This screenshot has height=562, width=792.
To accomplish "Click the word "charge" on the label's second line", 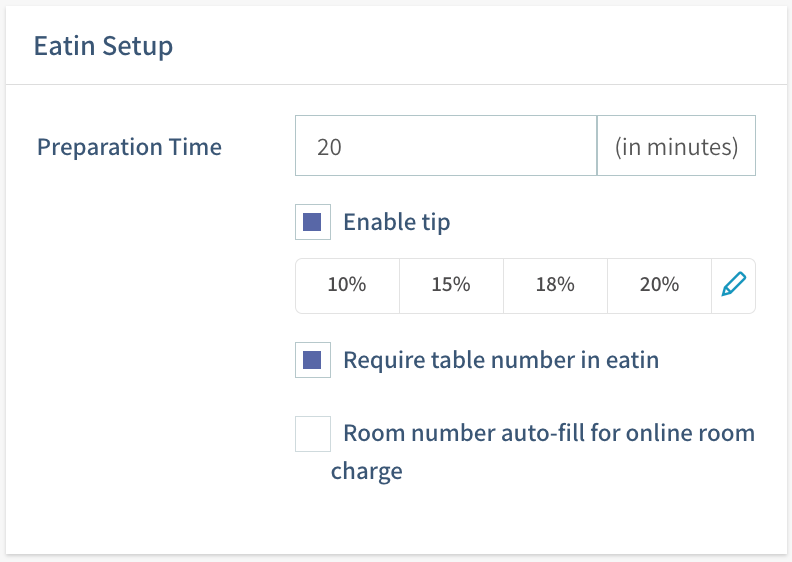I will 366,471.
